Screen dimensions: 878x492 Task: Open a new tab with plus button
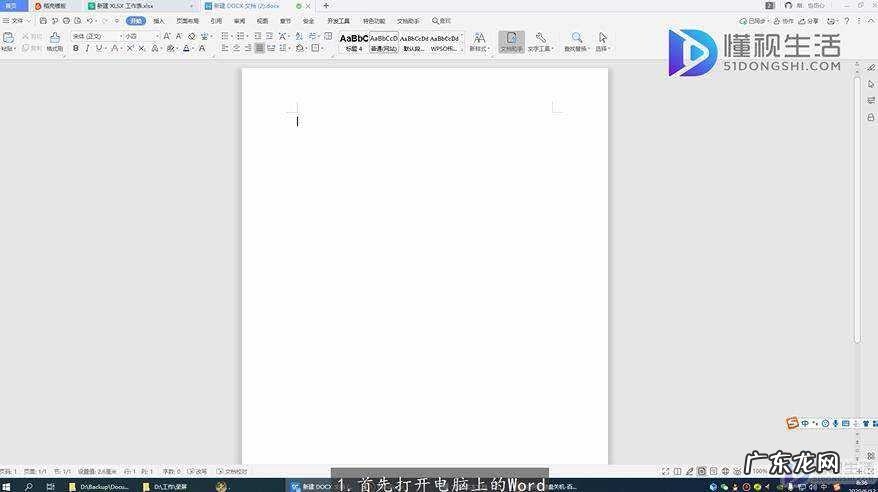pyautogui.click(x=326, y=6)
